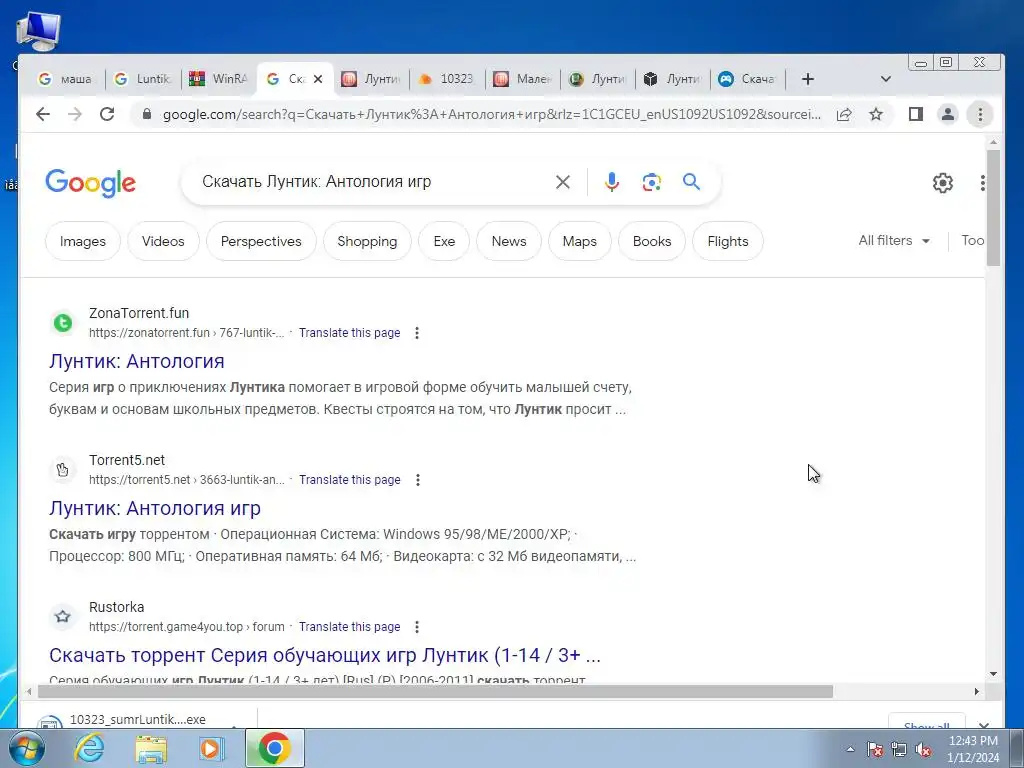Switch to the Luntik Google tab
Screen dimensions: 1024x768
click(x=142, y=79)
